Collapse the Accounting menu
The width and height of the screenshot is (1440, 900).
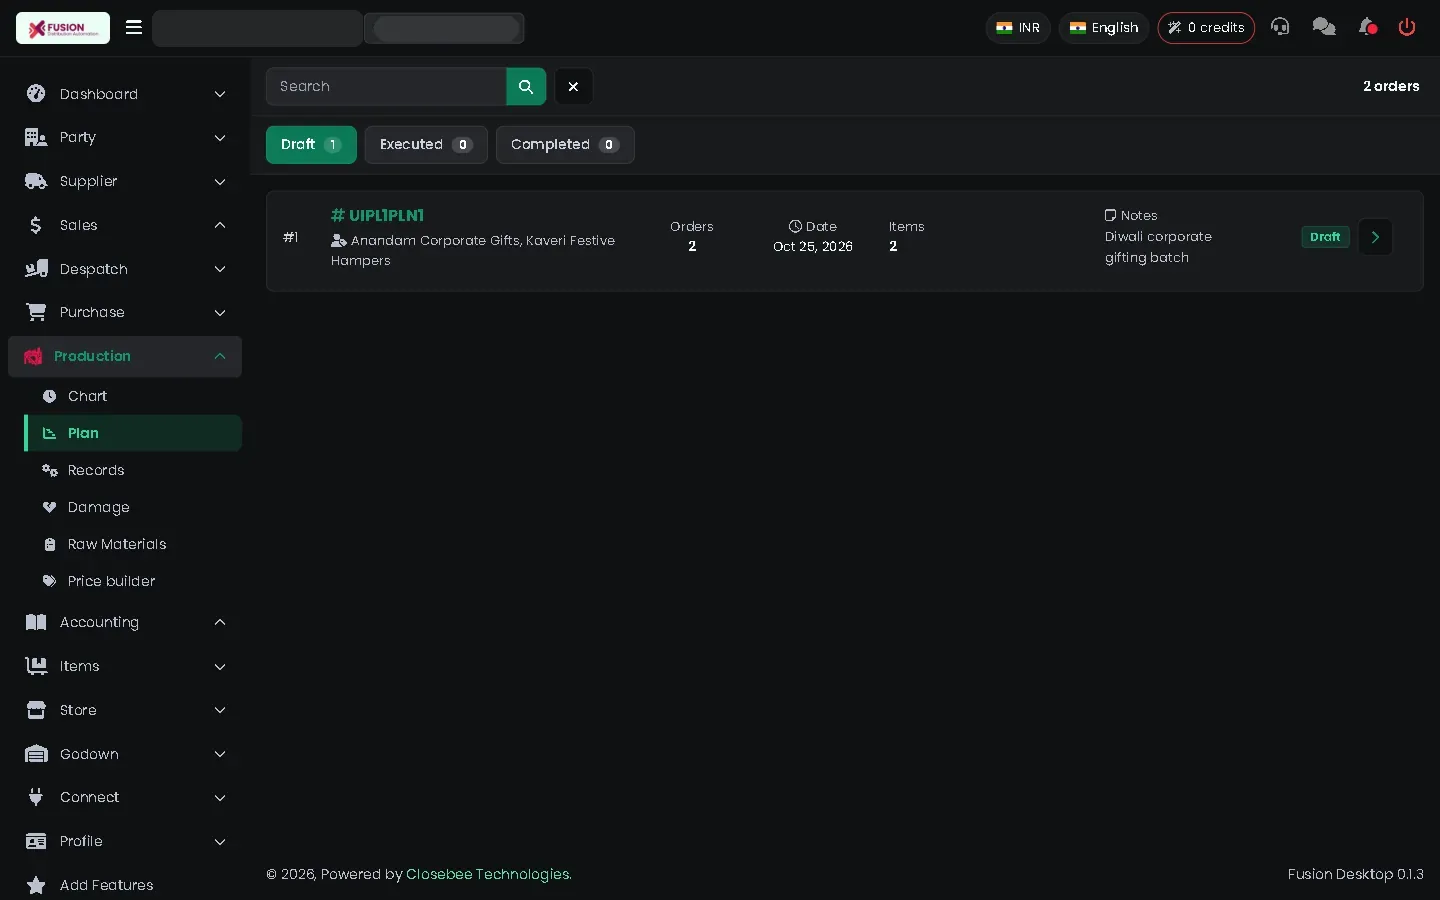[x=125, y=622]
